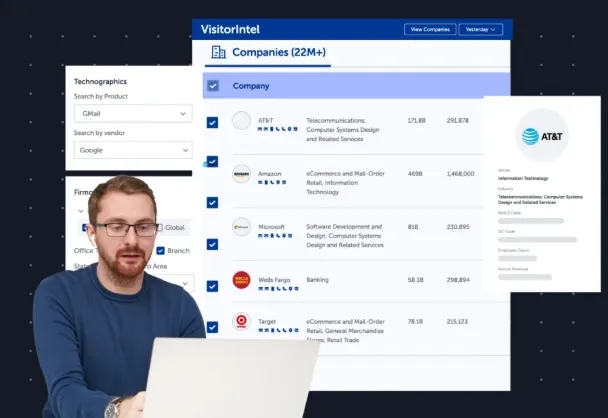Click Amazon's 1,468,000 employee count
Viewport: 608px width, 418px height.
(460, 174)
